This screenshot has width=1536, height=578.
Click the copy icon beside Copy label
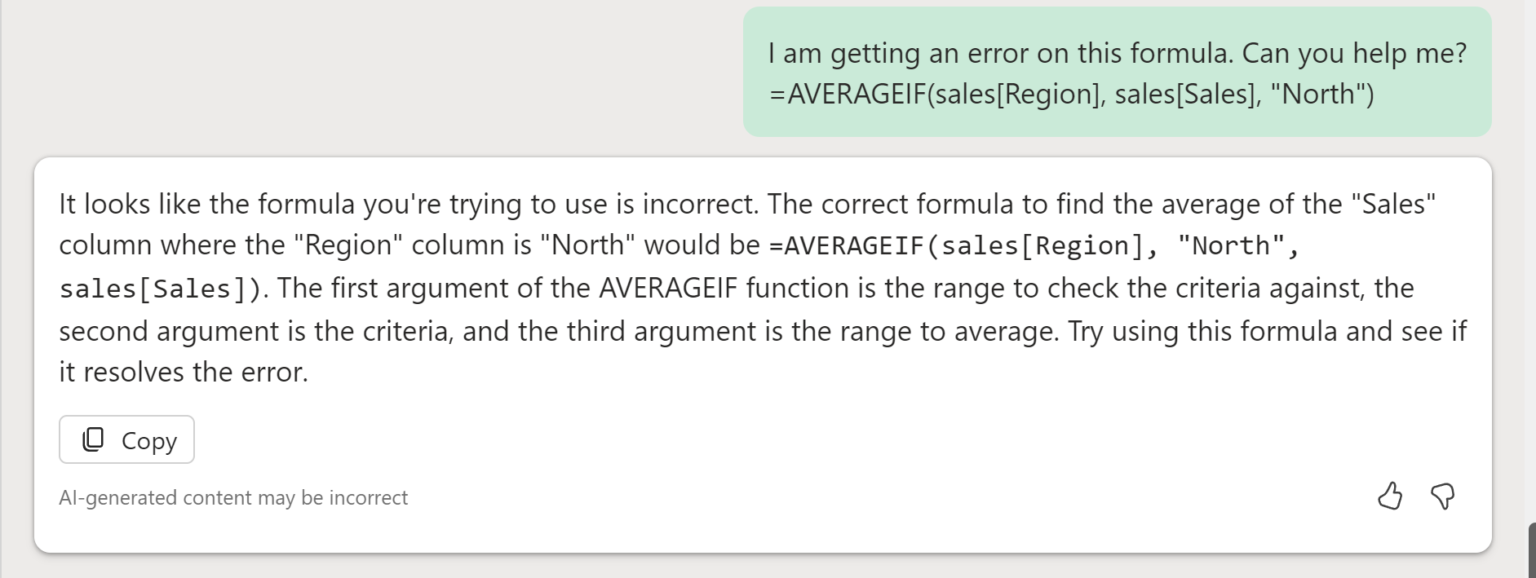pyautogui.click(x=93, y=440)
